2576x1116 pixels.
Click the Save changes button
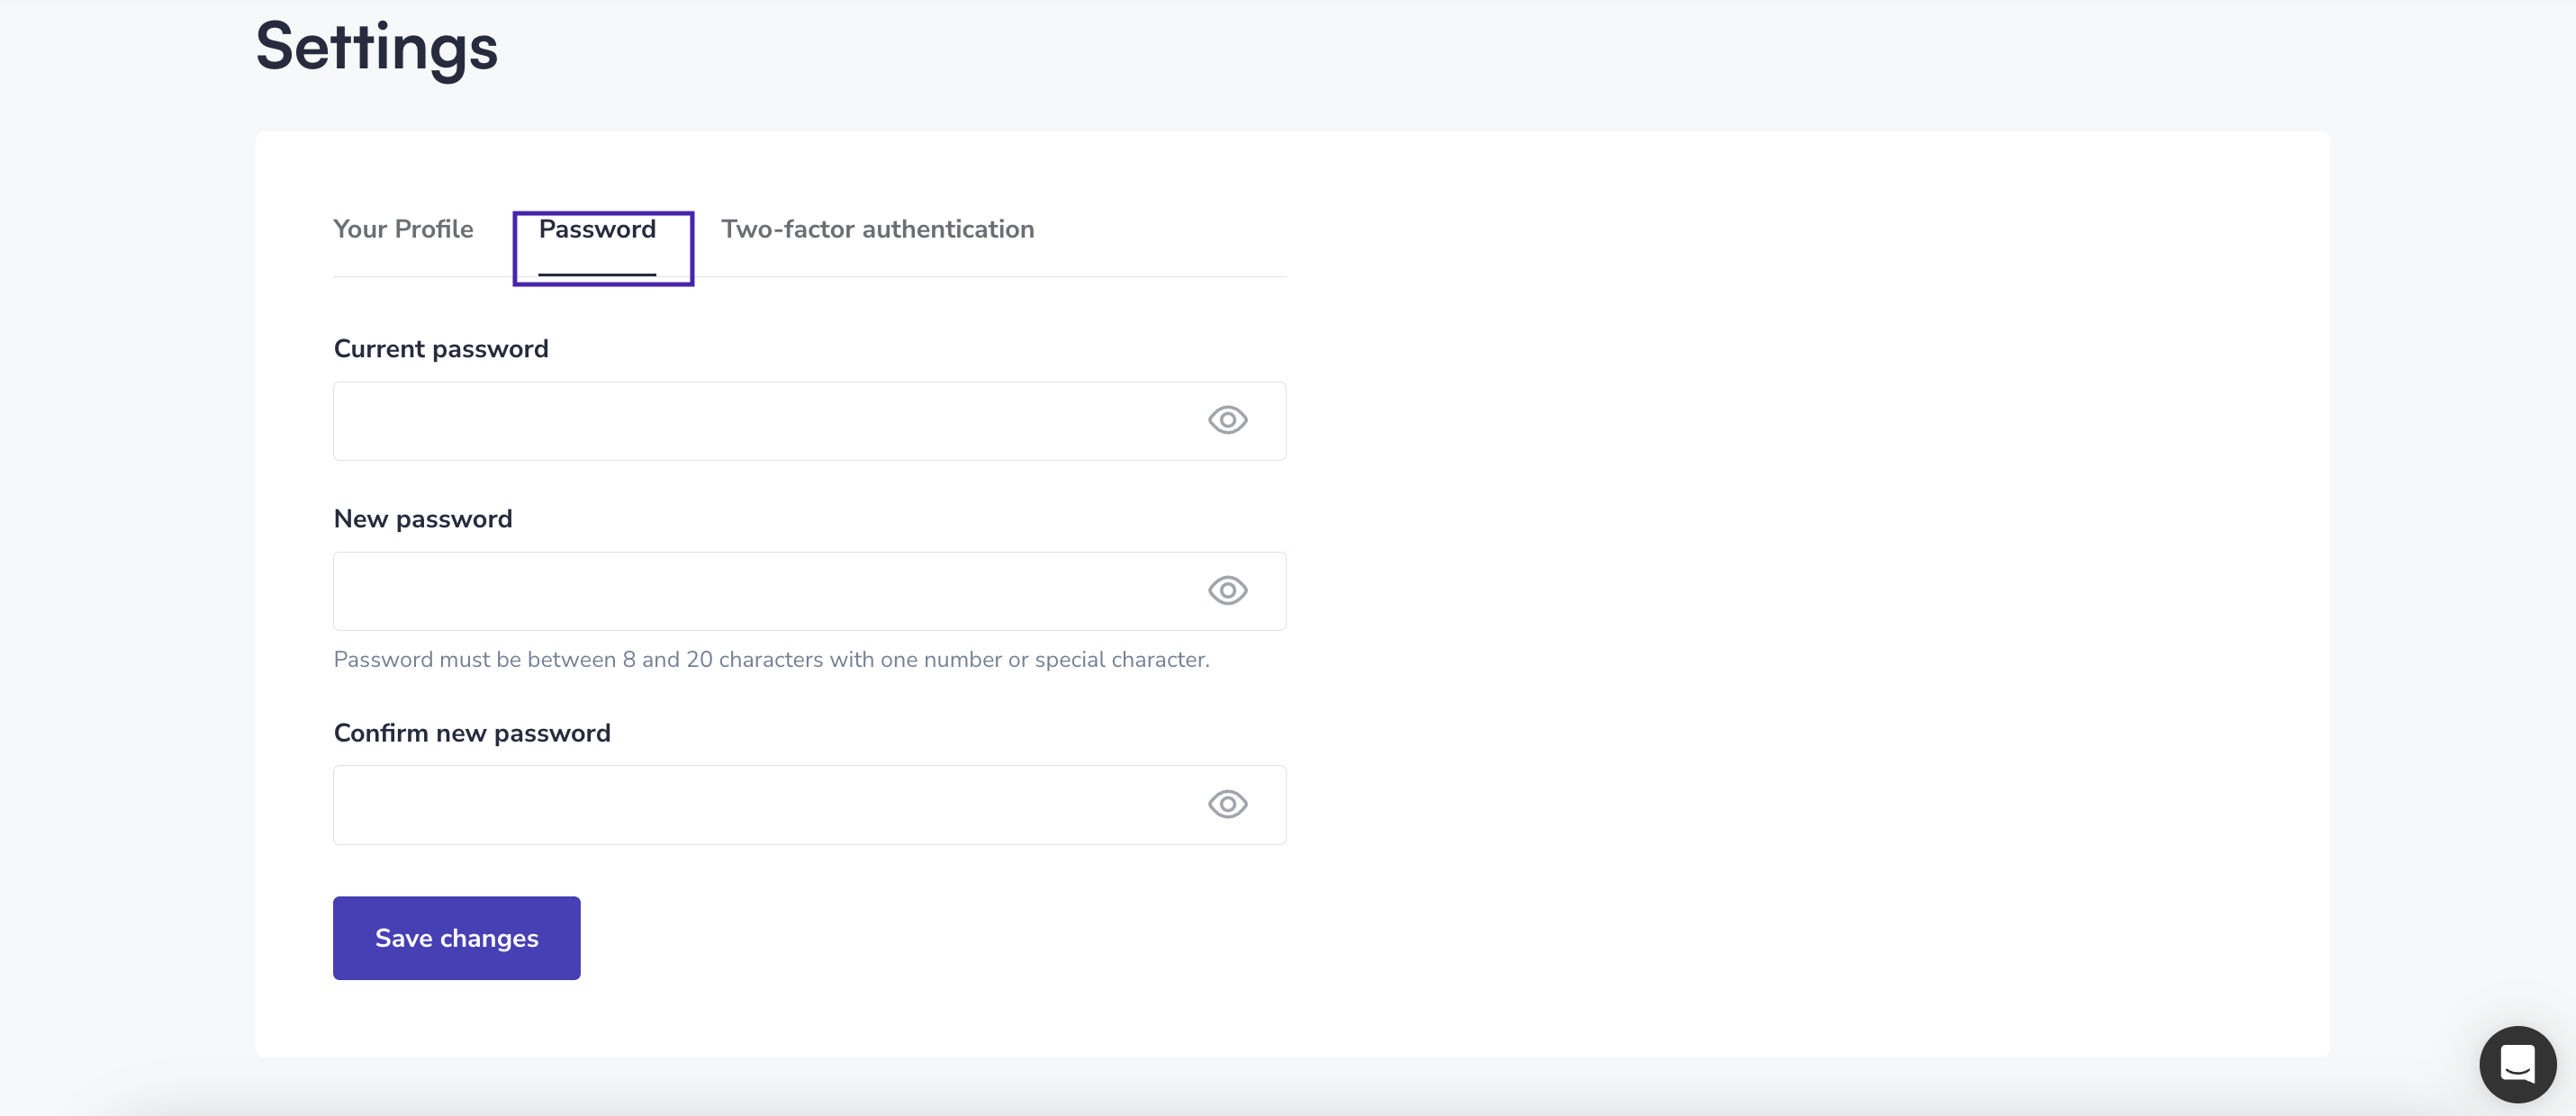[456, 937]
